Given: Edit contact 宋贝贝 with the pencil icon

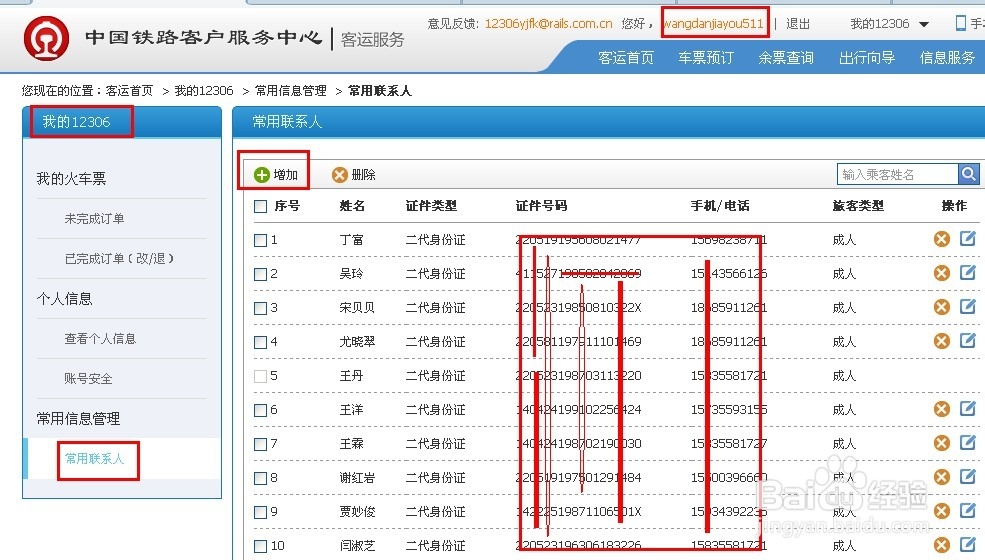Looking at the screenshot, I should tap(967, 306).
